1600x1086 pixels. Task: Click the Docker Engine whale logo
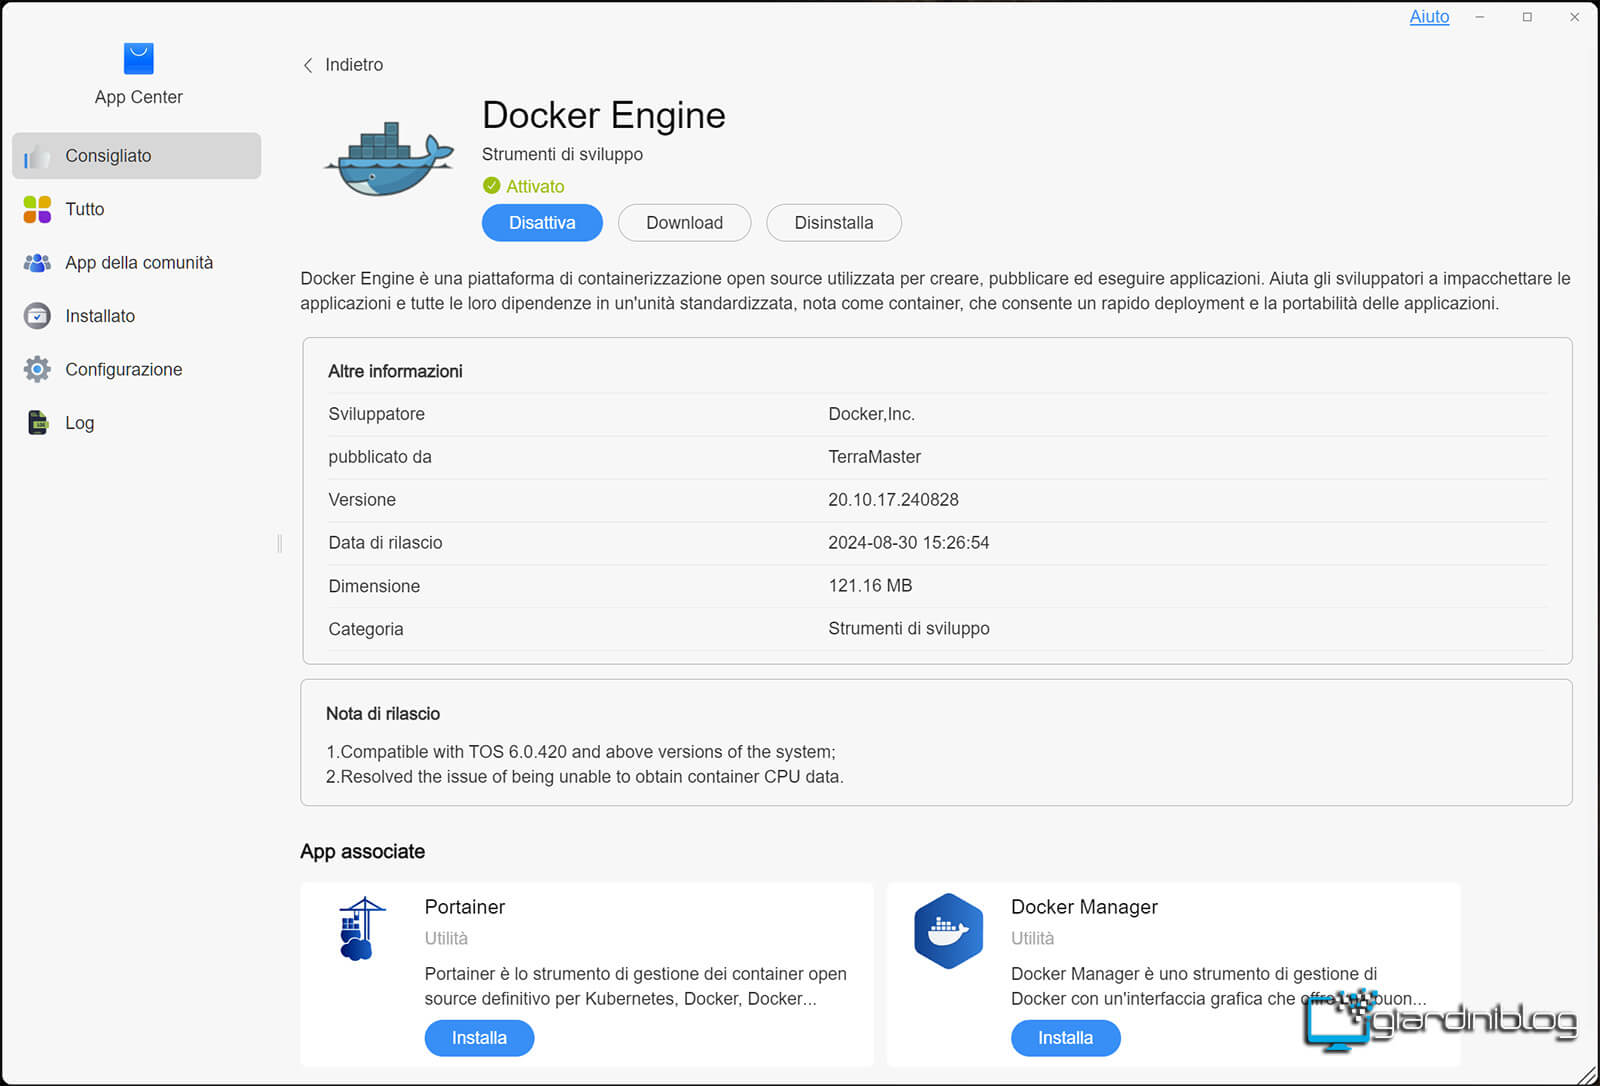(388, 159)
